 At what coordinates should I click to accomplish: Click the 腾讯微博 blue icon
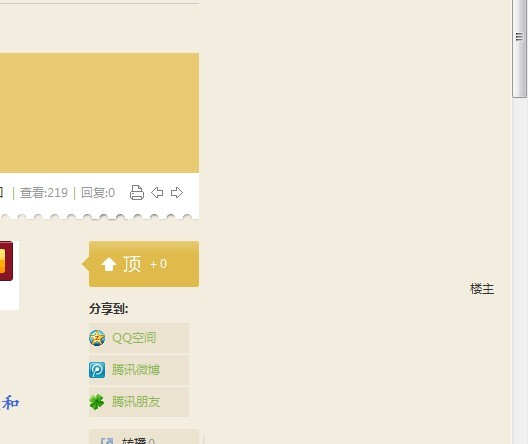(97, 370)
